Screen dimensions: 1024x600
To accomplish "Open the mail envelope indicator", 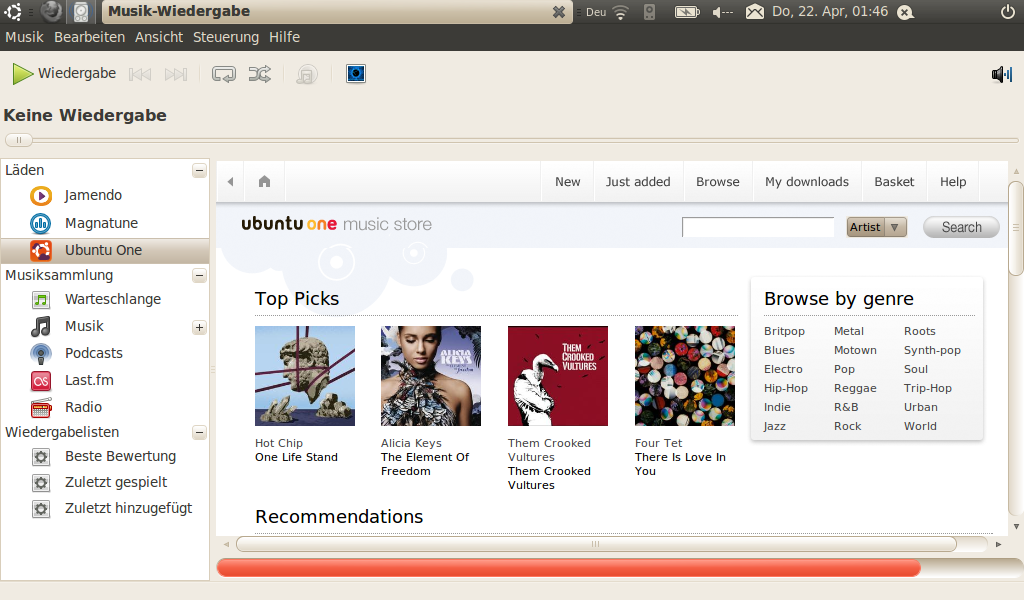I will (755, 12).
